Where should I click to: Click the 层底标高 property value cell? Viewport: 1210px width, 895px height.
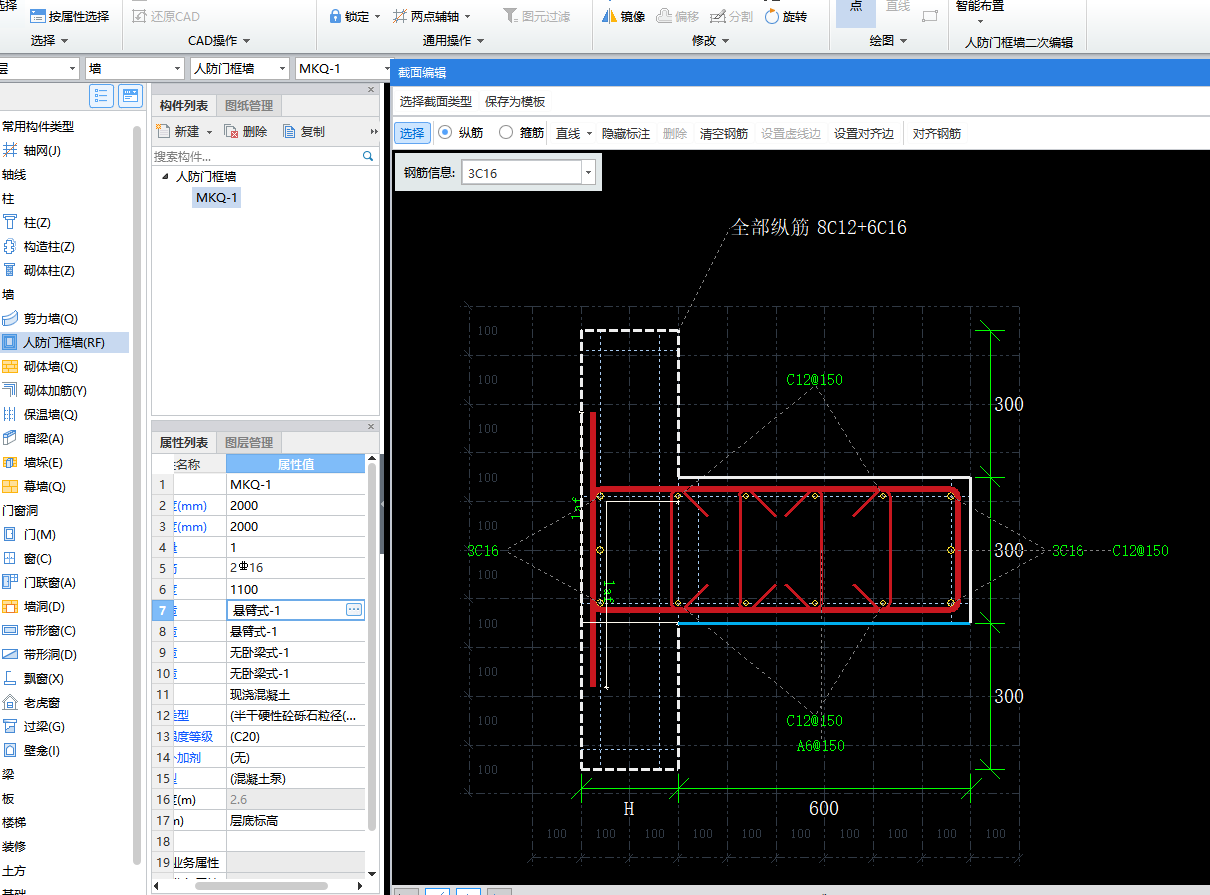(296, 820)
